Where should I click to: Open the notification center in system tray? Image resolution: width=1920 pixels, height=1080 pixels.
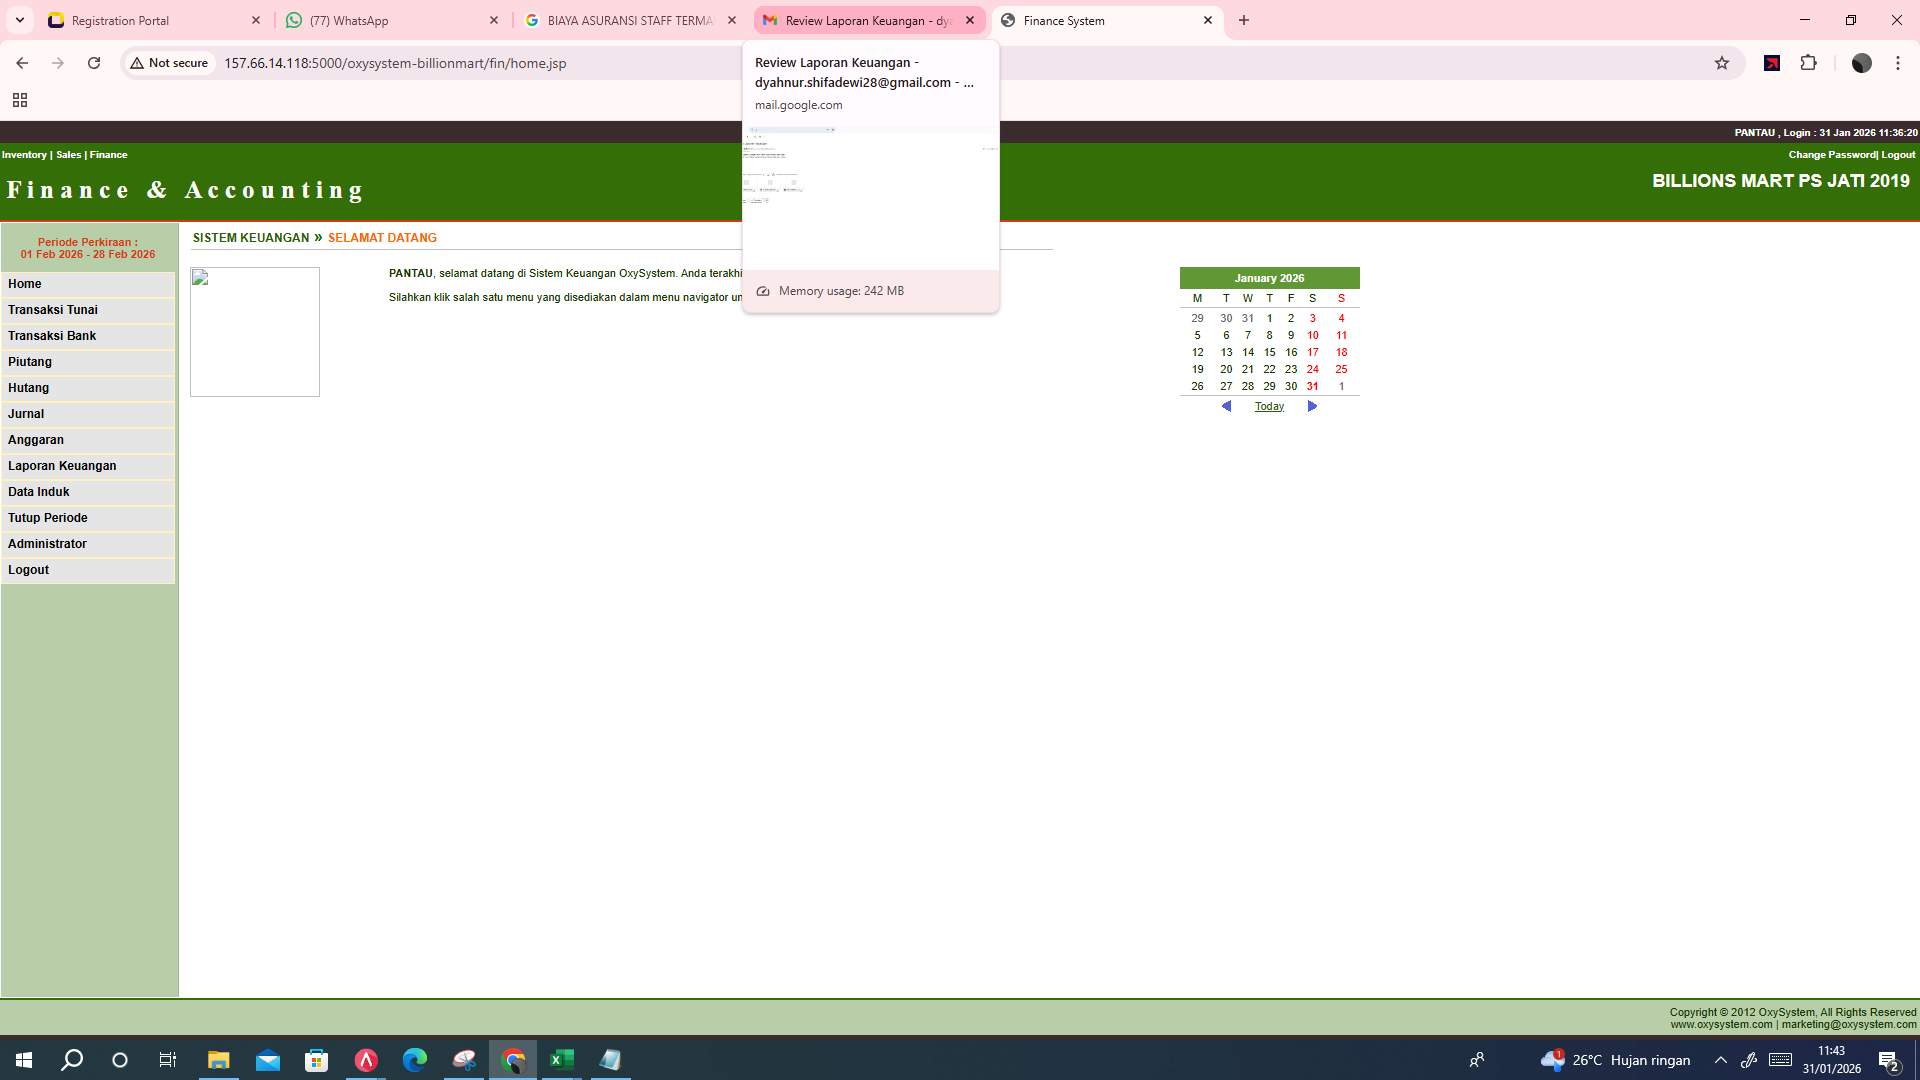(1888, 1059)
